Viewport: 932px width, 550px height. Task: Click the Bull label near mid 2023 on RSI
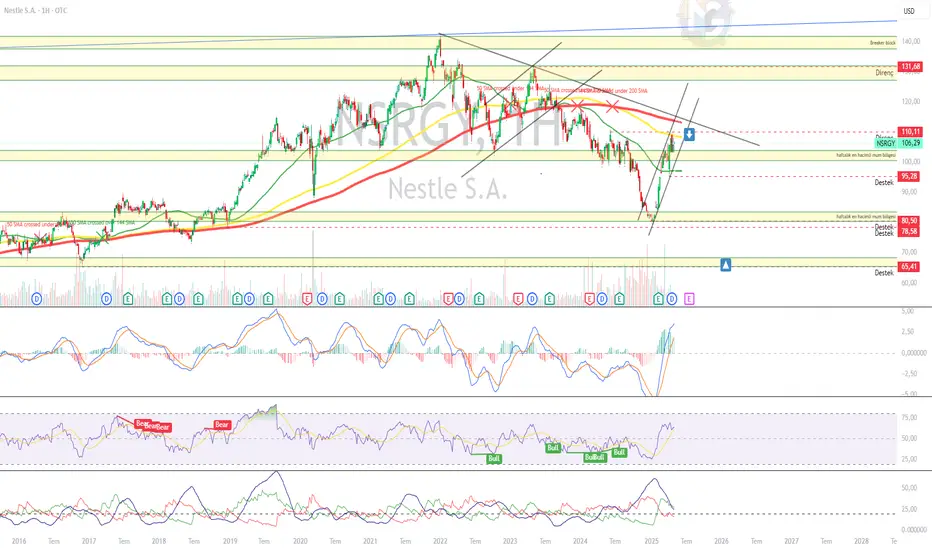[x=553, y=448]
